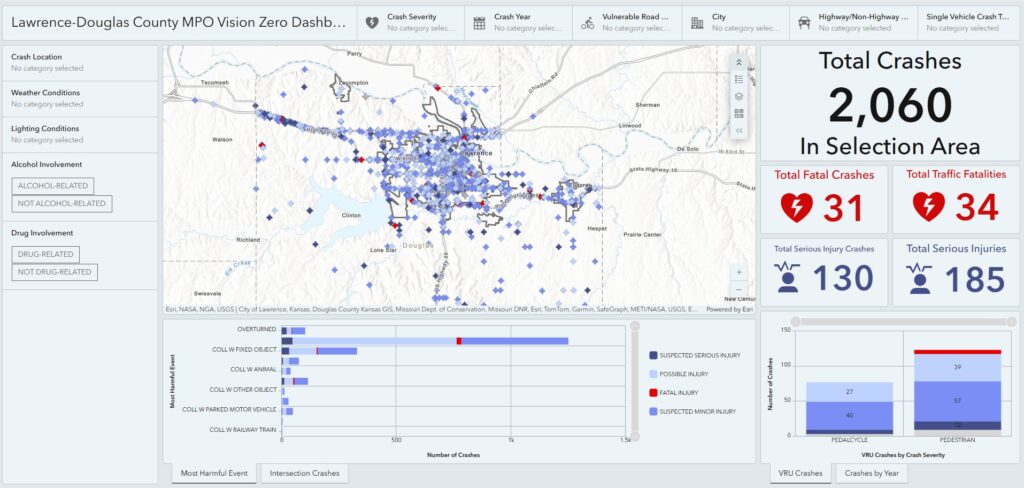Open the map legend list
The width and height of the screenshot is (1024, 488).
click(x=739, y=79)
